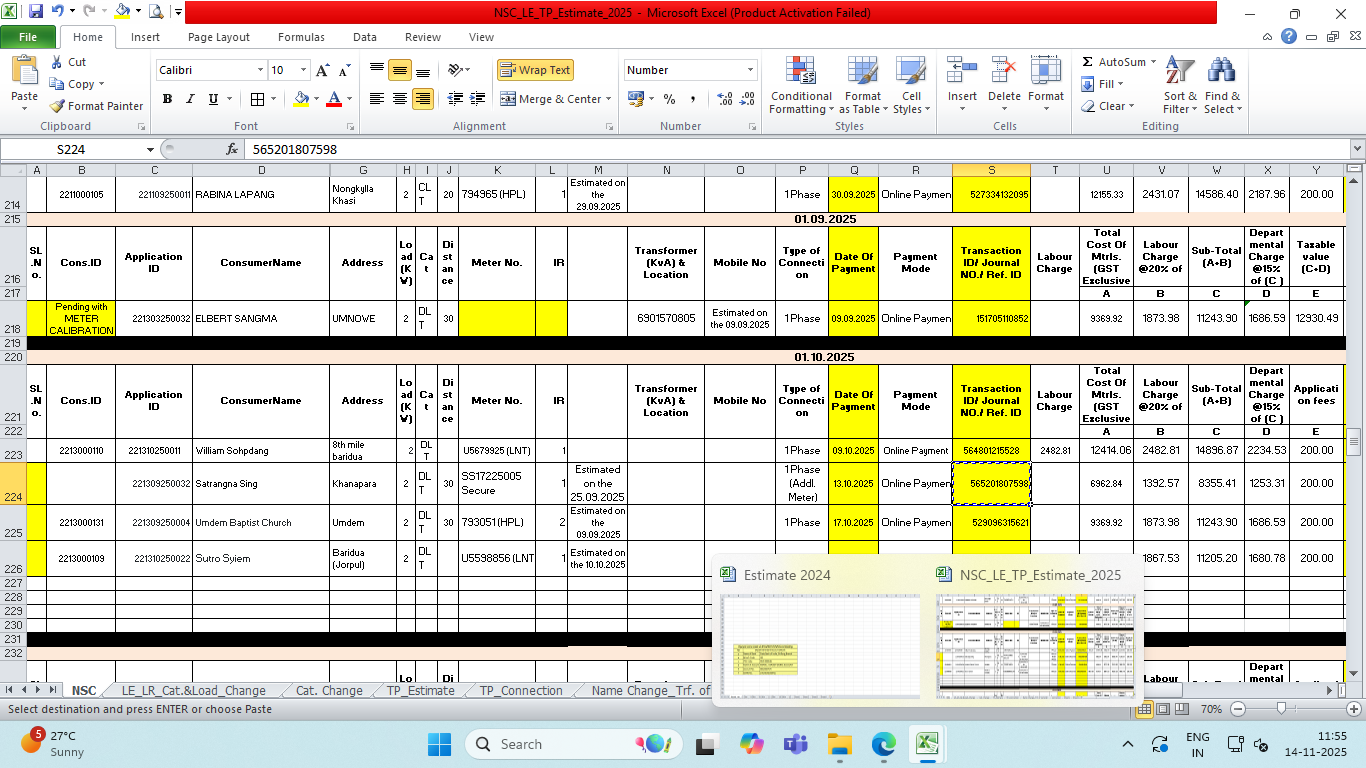This screenshot has height=768, width=1366.
Task: Click the Merge & Center button
Action: point(551,99)
